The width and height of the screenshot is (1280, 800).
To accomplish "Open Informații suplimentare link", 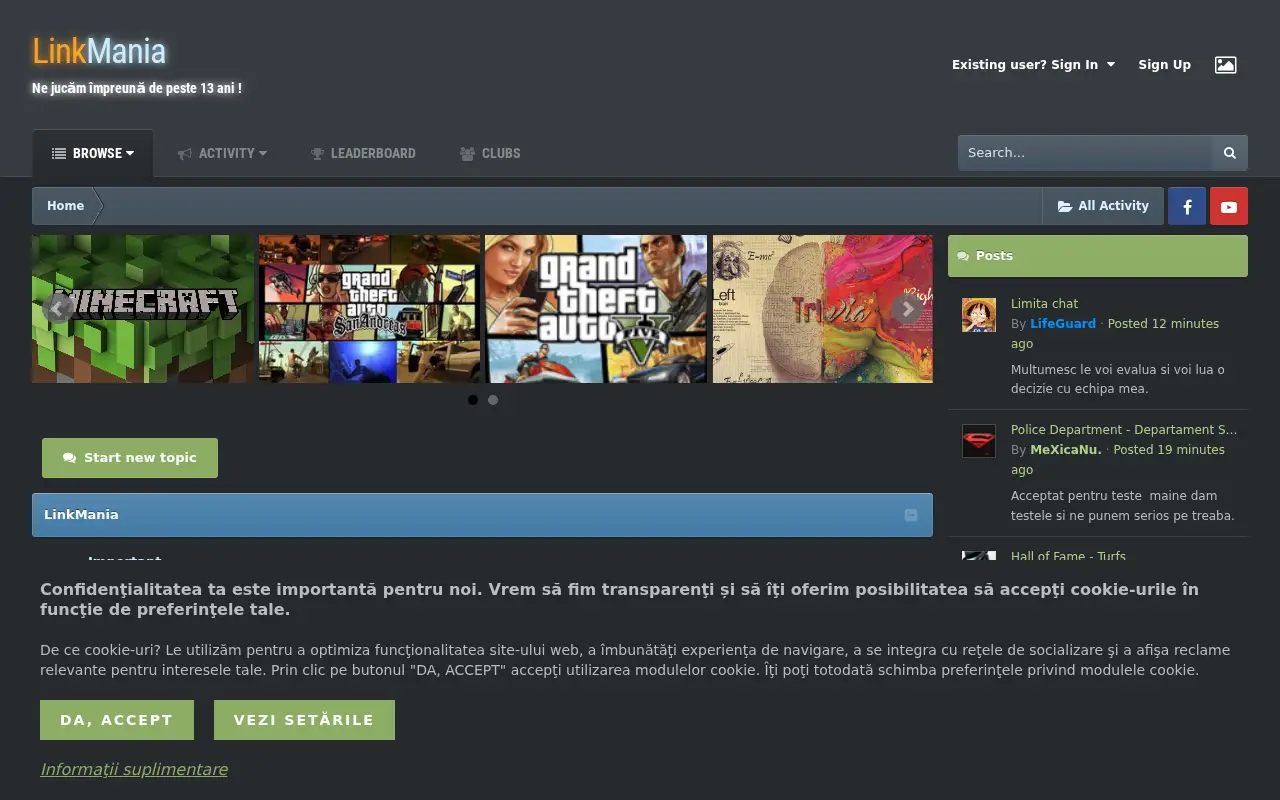I will point(134,769).
